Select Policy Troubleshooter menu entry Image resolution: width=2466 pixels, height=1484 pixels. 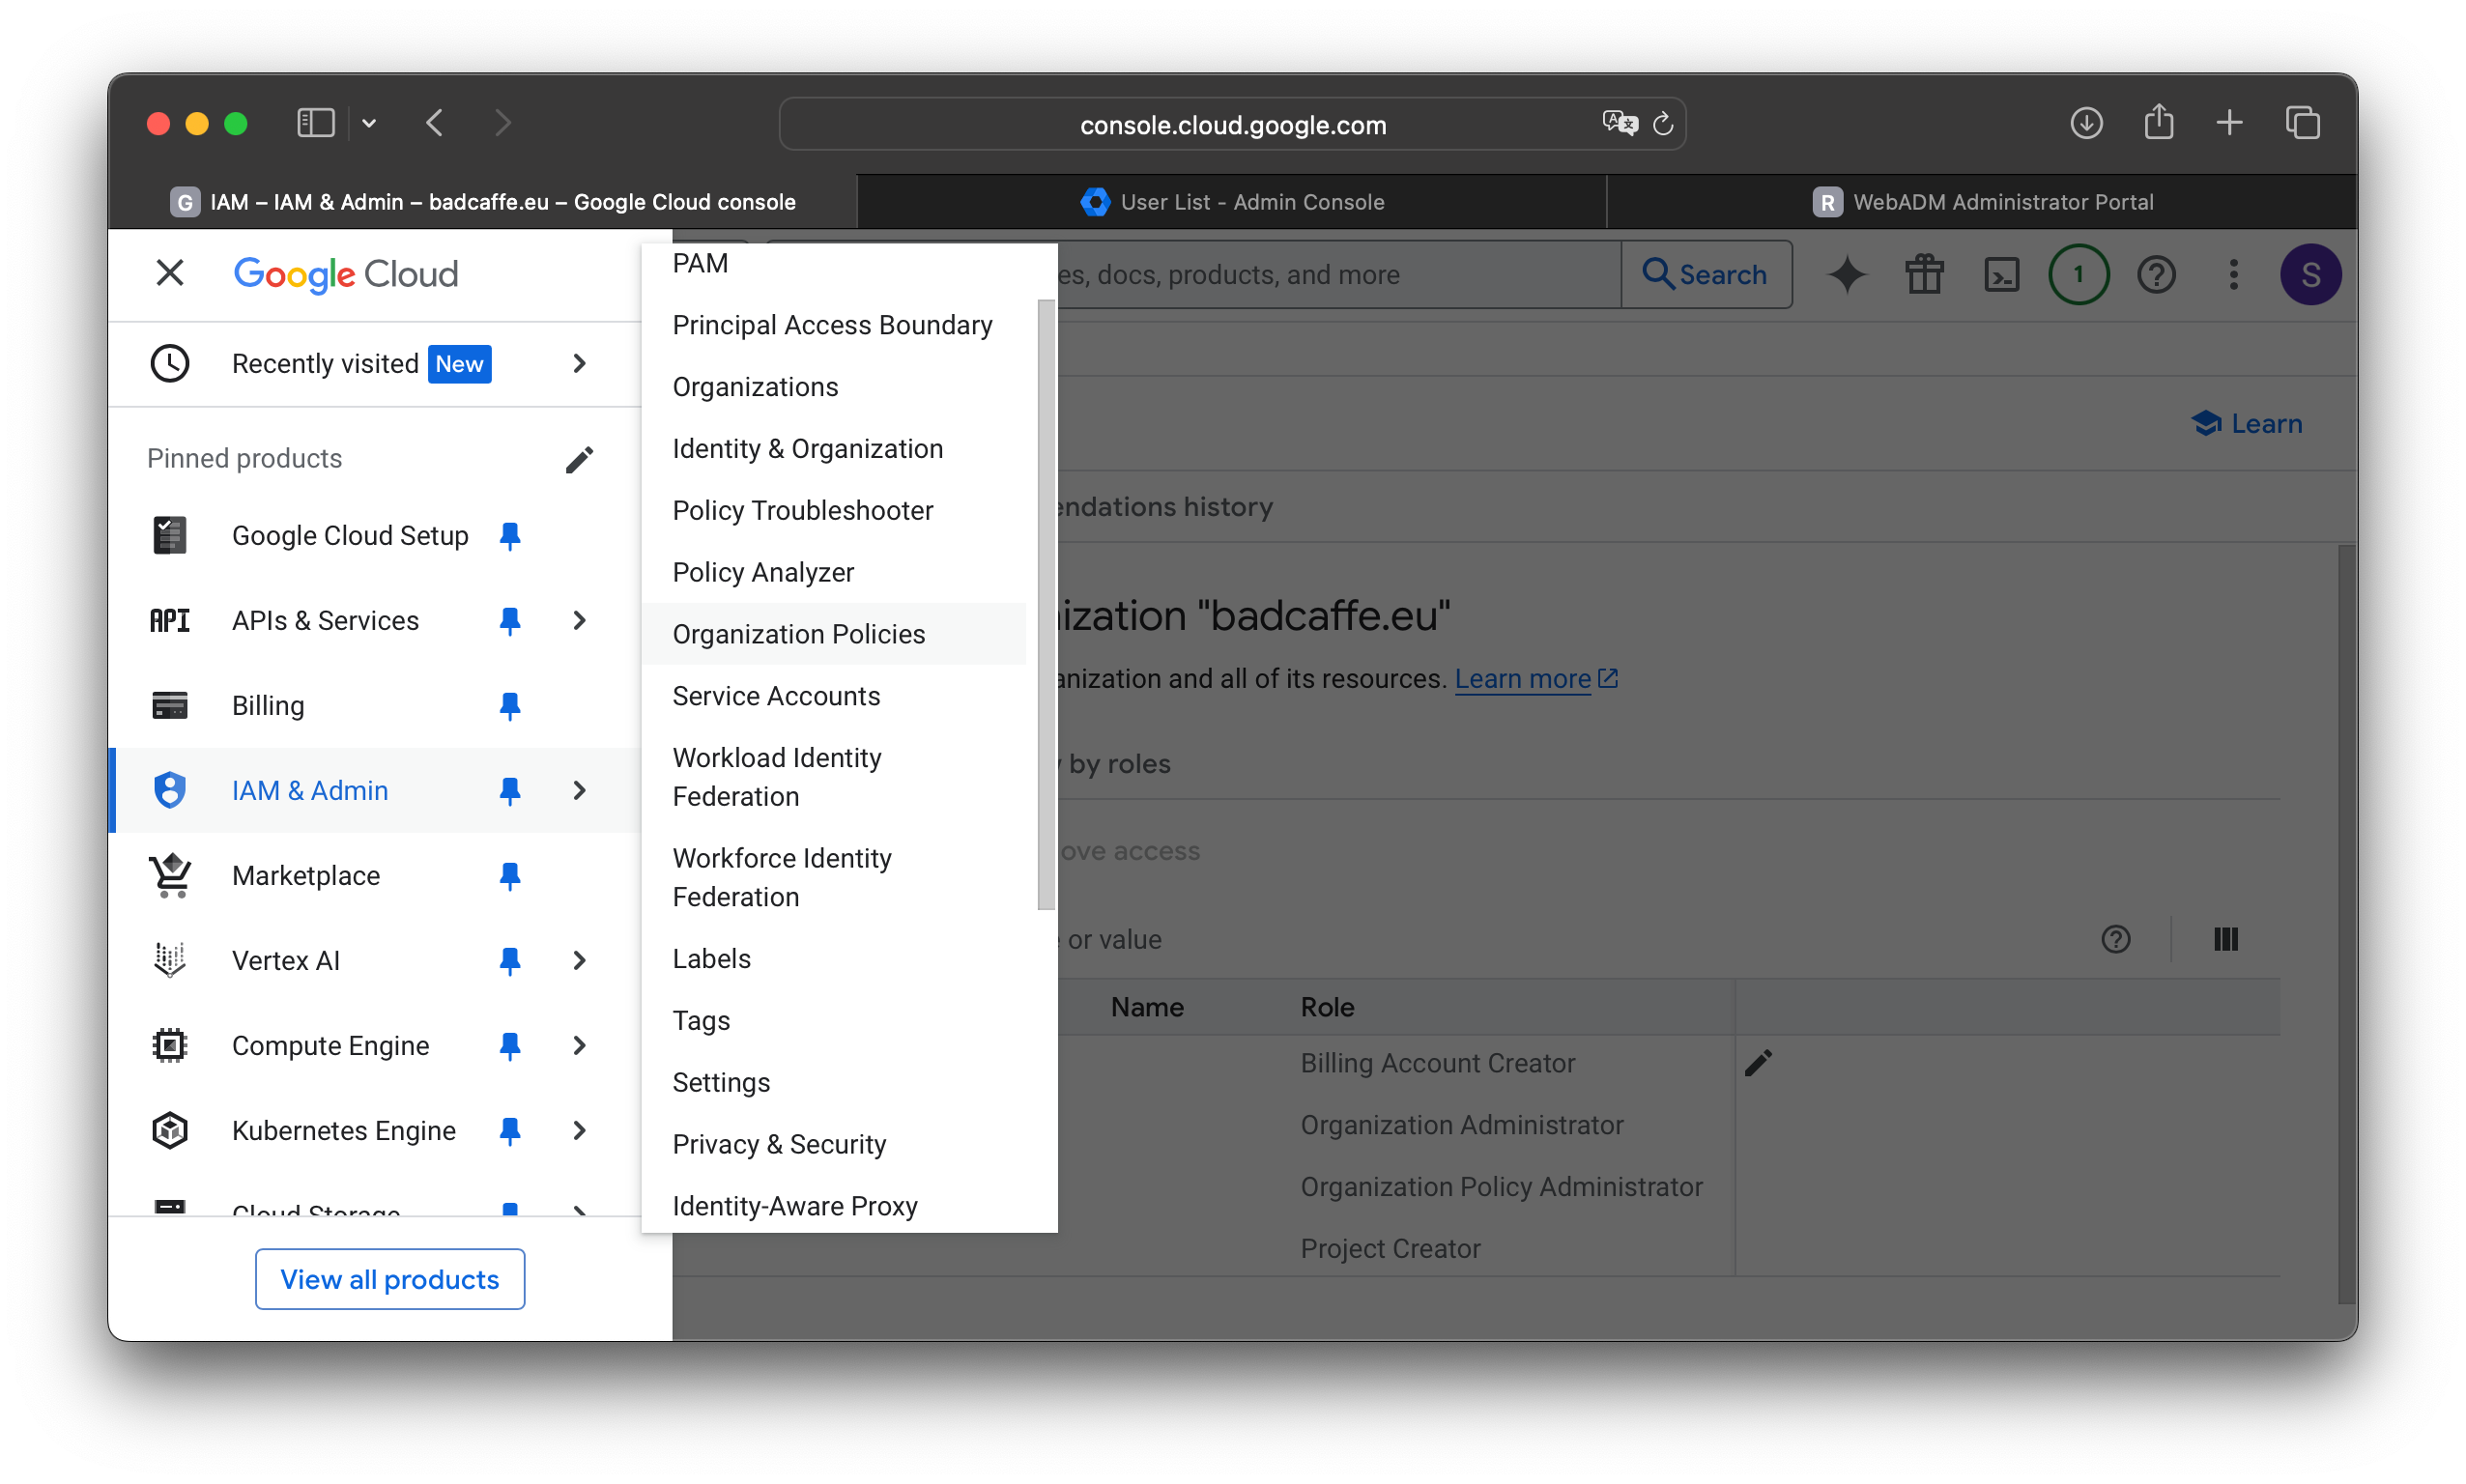tap(834, 511)
